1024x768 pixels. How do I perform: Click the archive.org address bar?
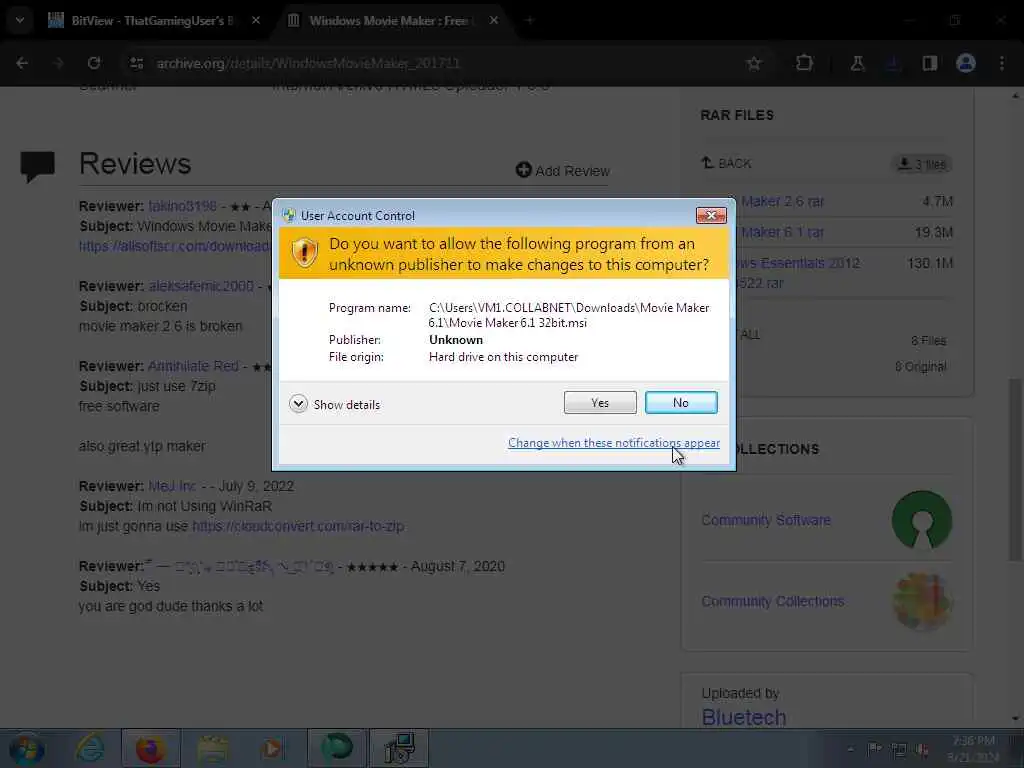444,63
